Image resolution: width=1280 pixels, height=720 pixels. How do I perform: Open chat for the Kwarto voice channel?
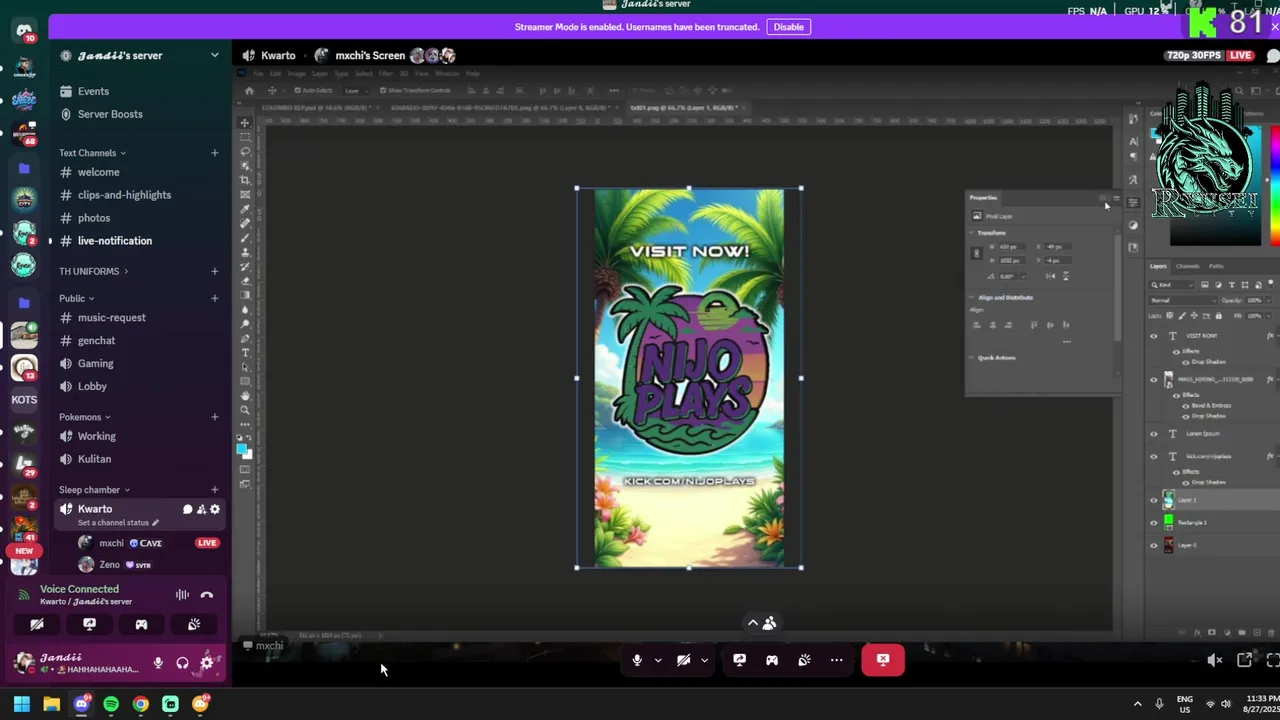(187, 509)
